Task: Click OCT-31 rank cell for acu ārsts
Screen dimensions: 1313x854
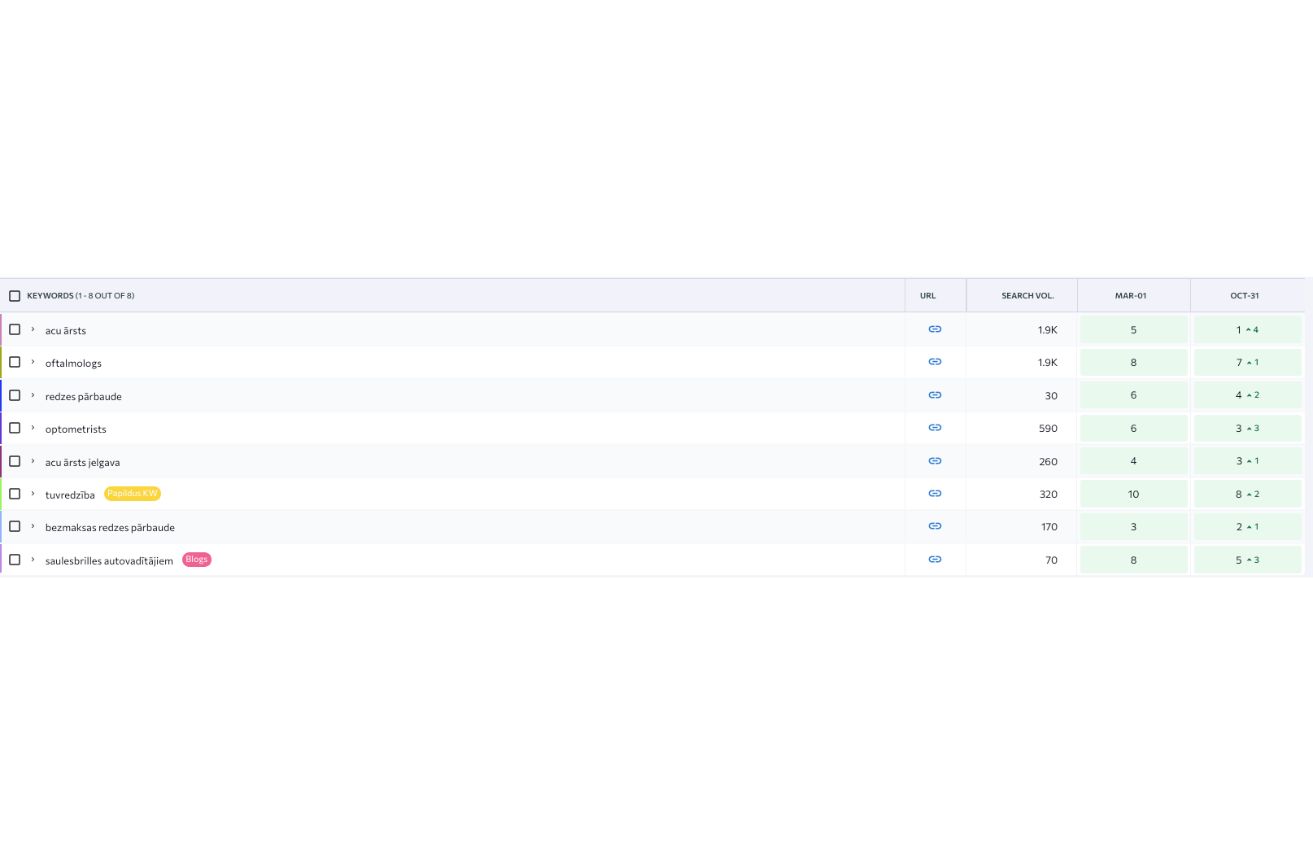Action: coord(1247,330)
